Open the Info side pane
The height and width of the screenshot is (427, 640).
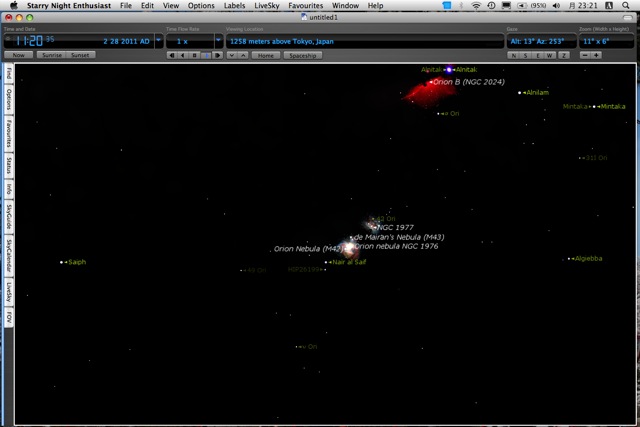click(9, 189)
